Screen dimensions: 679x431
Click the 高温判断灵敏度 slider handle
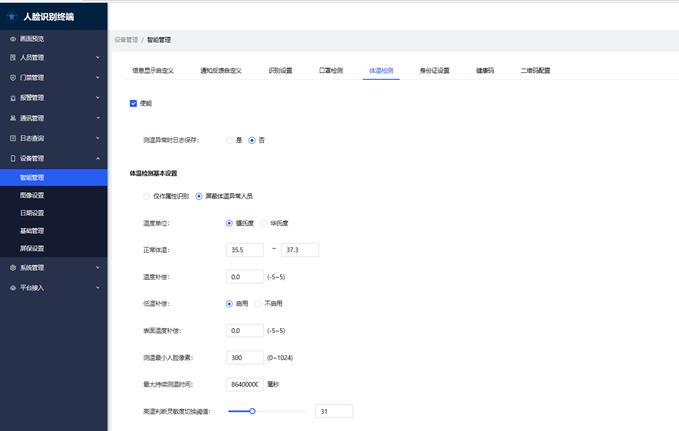pos(252,411)
